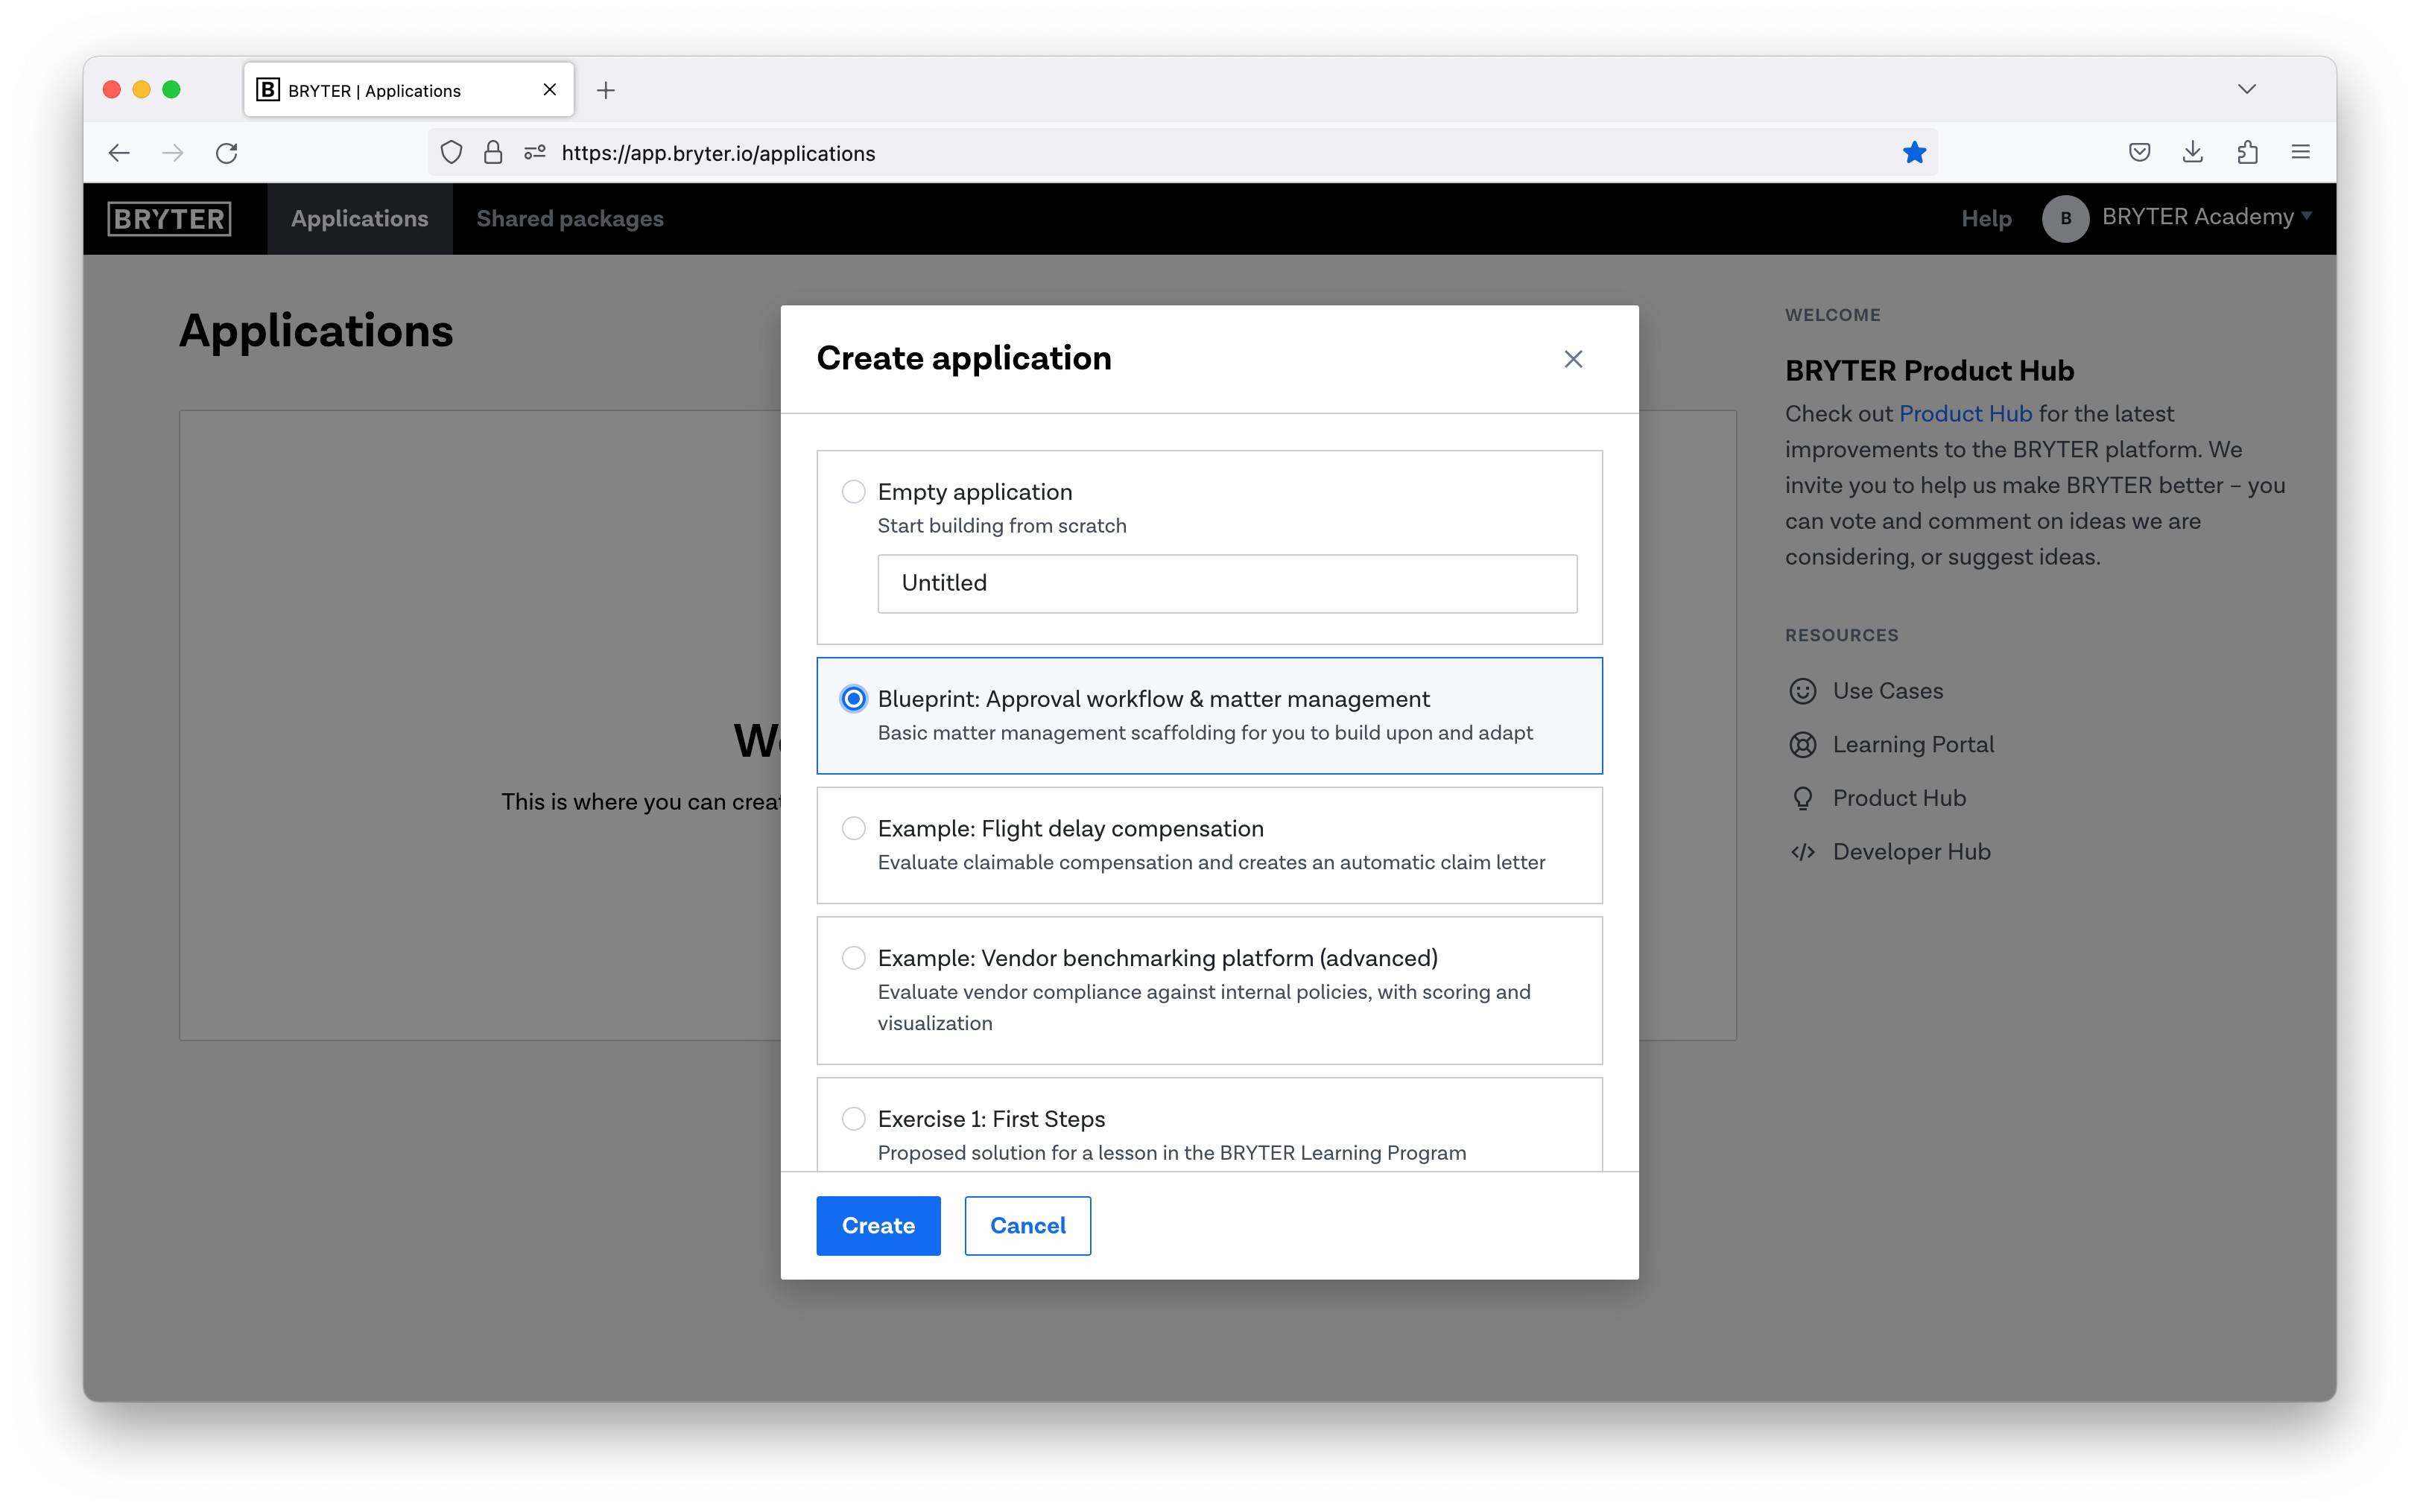The image size is (2420, 1512).
Task: Click the Pocket save icon in toolbar
Action: click(2139, 153)
